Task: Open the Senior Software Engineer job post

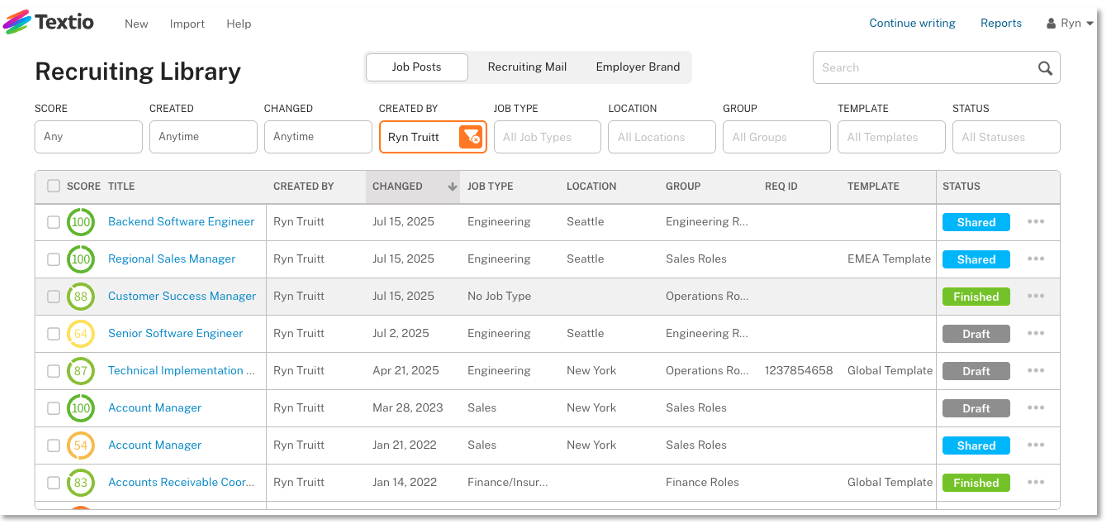Action: (x=175, y=333)
